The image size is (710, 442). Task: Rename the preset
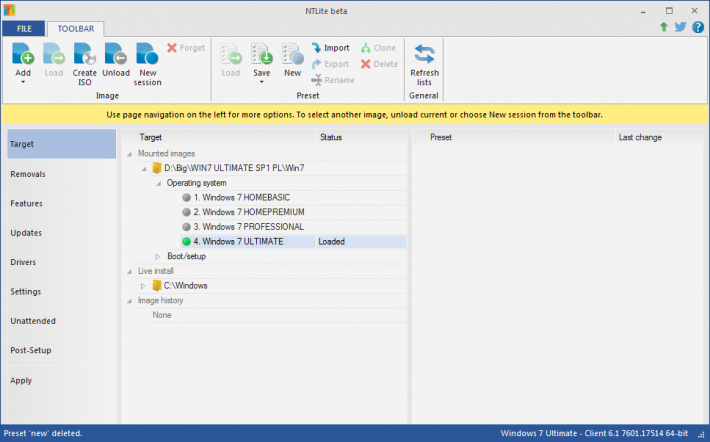coord(333,80)
